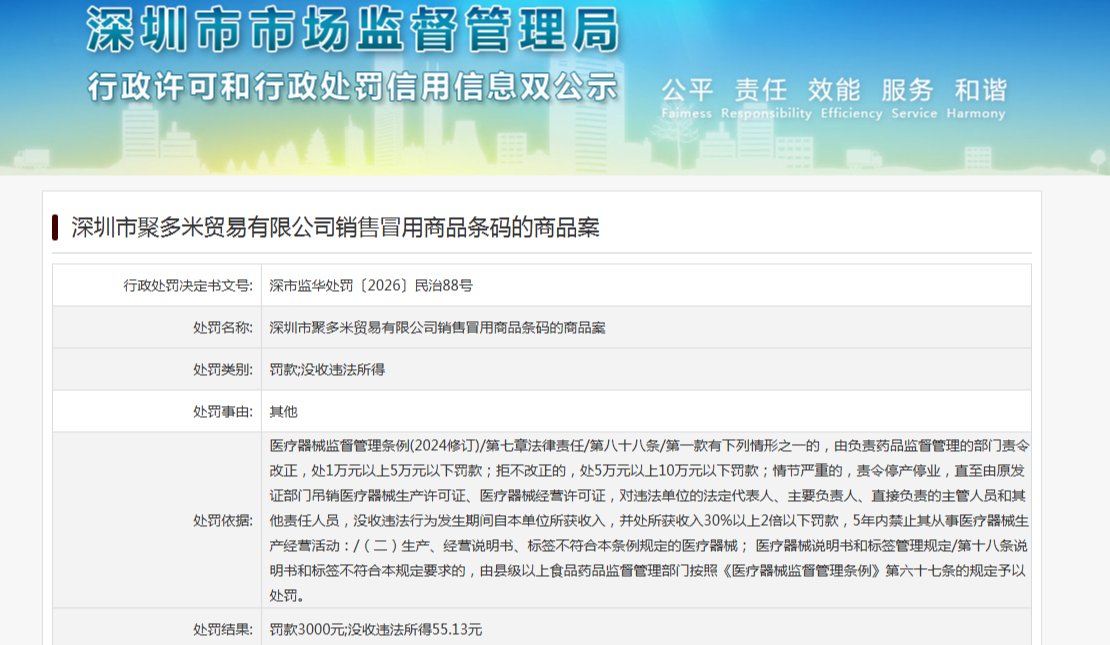This screenshot has width=1110, height=645.
Task: Click the 行政处罚决定书文号 label
Action: [188, 285]
